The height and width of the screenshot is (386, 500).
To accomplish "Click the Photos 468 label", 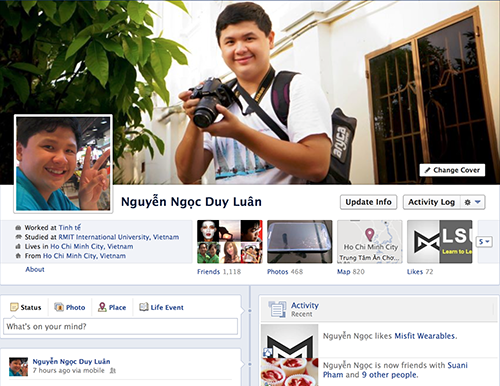I will point(285,272).
